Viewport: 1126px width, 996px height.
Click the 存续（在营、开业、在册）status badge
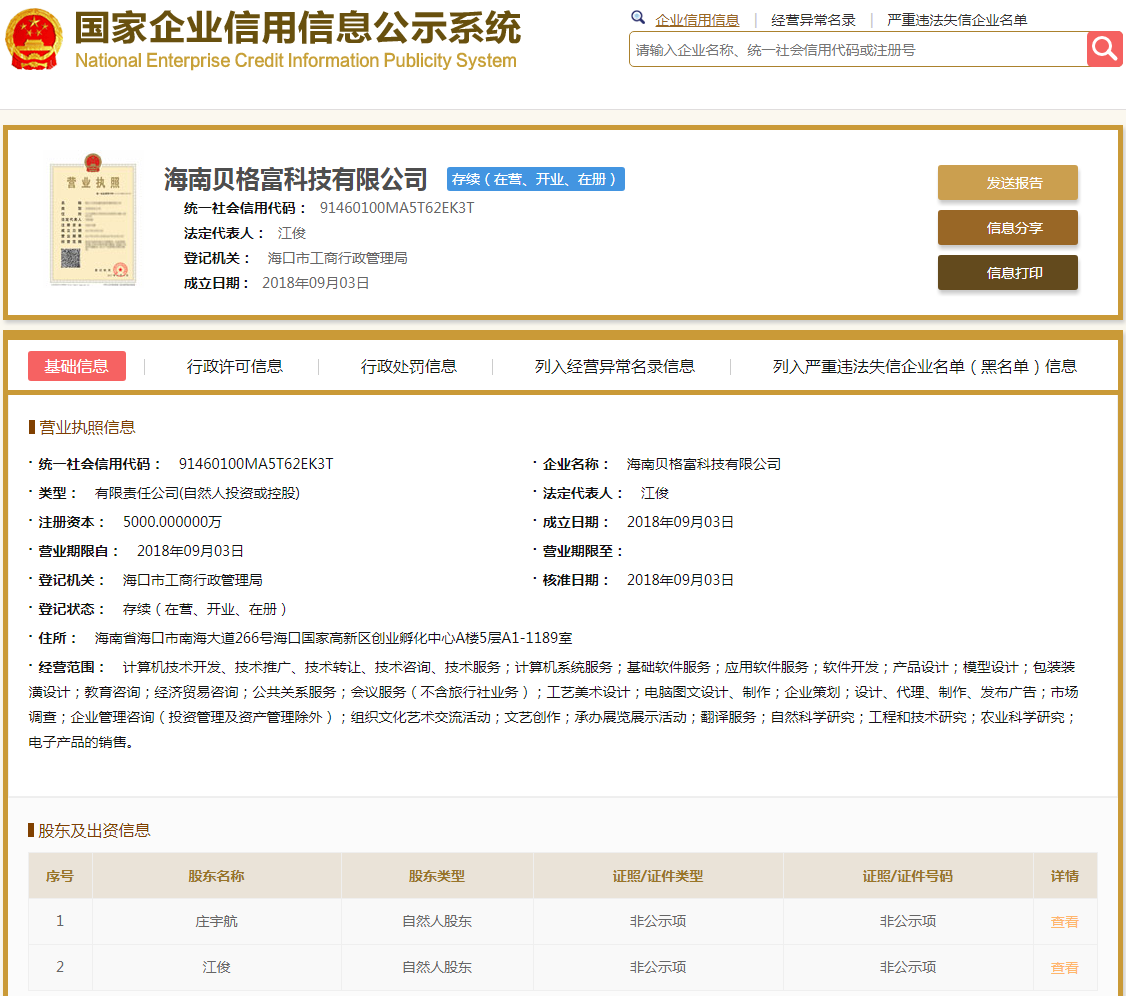535,179
